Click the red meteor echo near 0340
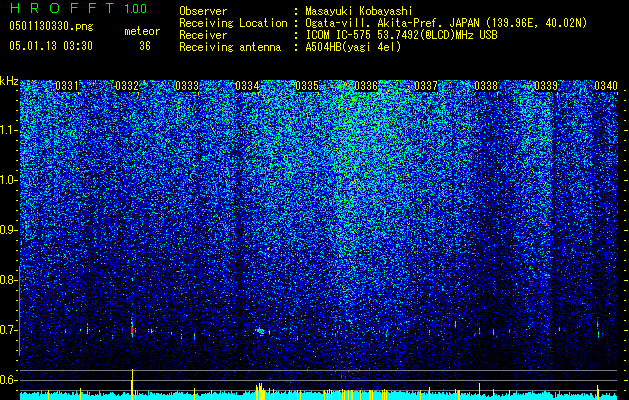 coord(598,325)
